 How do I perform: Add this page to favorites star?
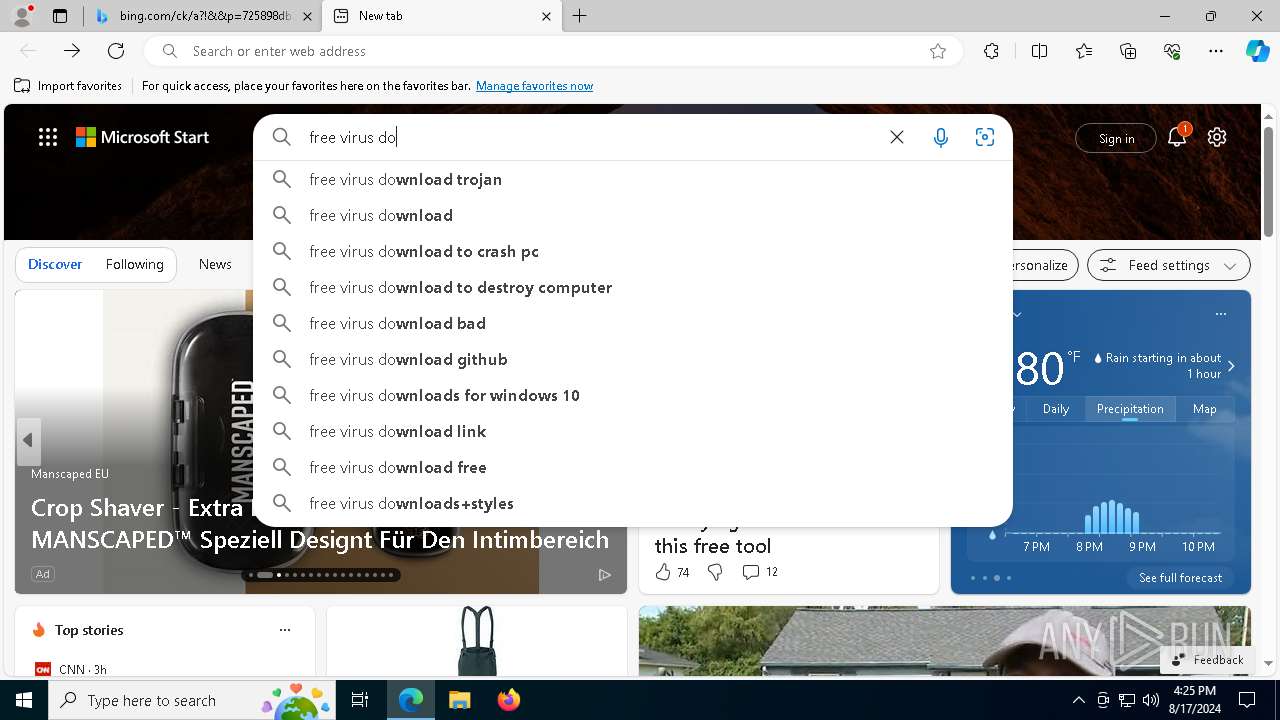click(x=938, y=51)
